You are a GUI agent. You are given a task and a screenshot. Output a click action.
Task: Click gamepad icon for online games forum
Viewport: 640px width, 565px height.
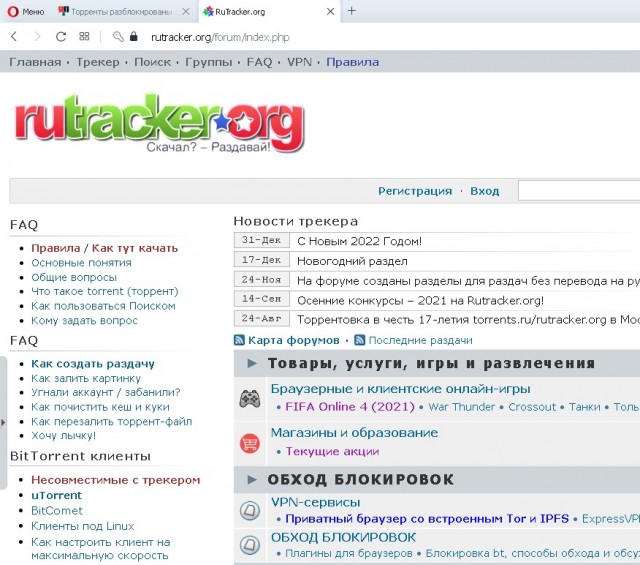[x=250, y=399]
